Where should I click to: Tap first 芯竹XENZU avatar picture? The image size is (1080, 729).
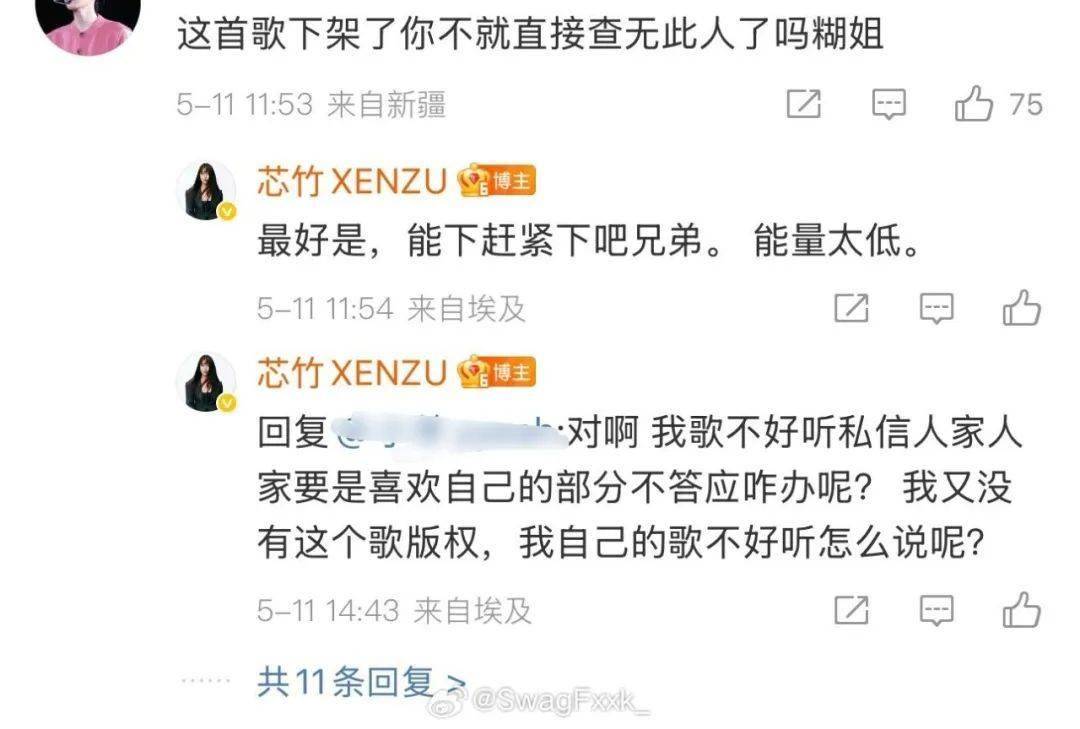(x=206, y=191)
